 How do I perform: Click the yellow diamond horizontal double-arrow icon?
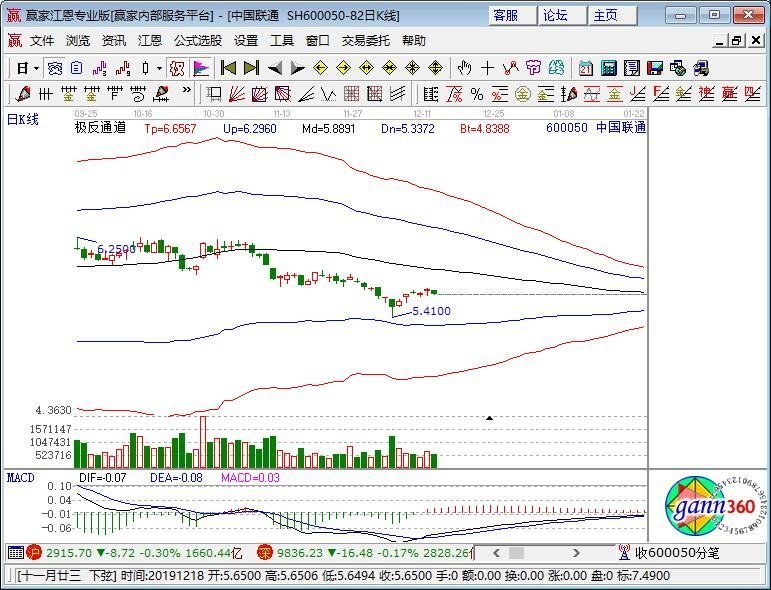[x=367, y=68]
